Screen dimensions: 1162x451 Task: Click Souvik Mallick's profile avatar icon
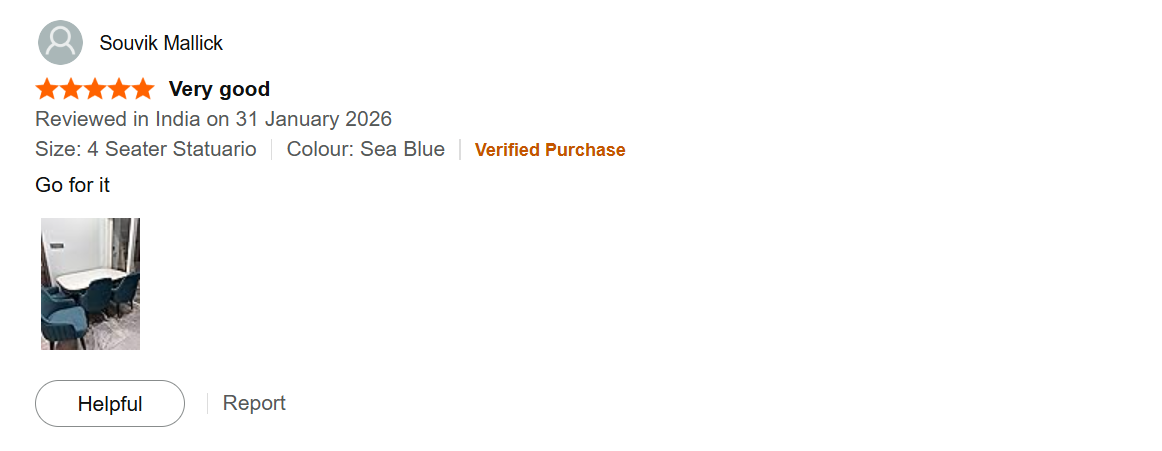[60, 43]
